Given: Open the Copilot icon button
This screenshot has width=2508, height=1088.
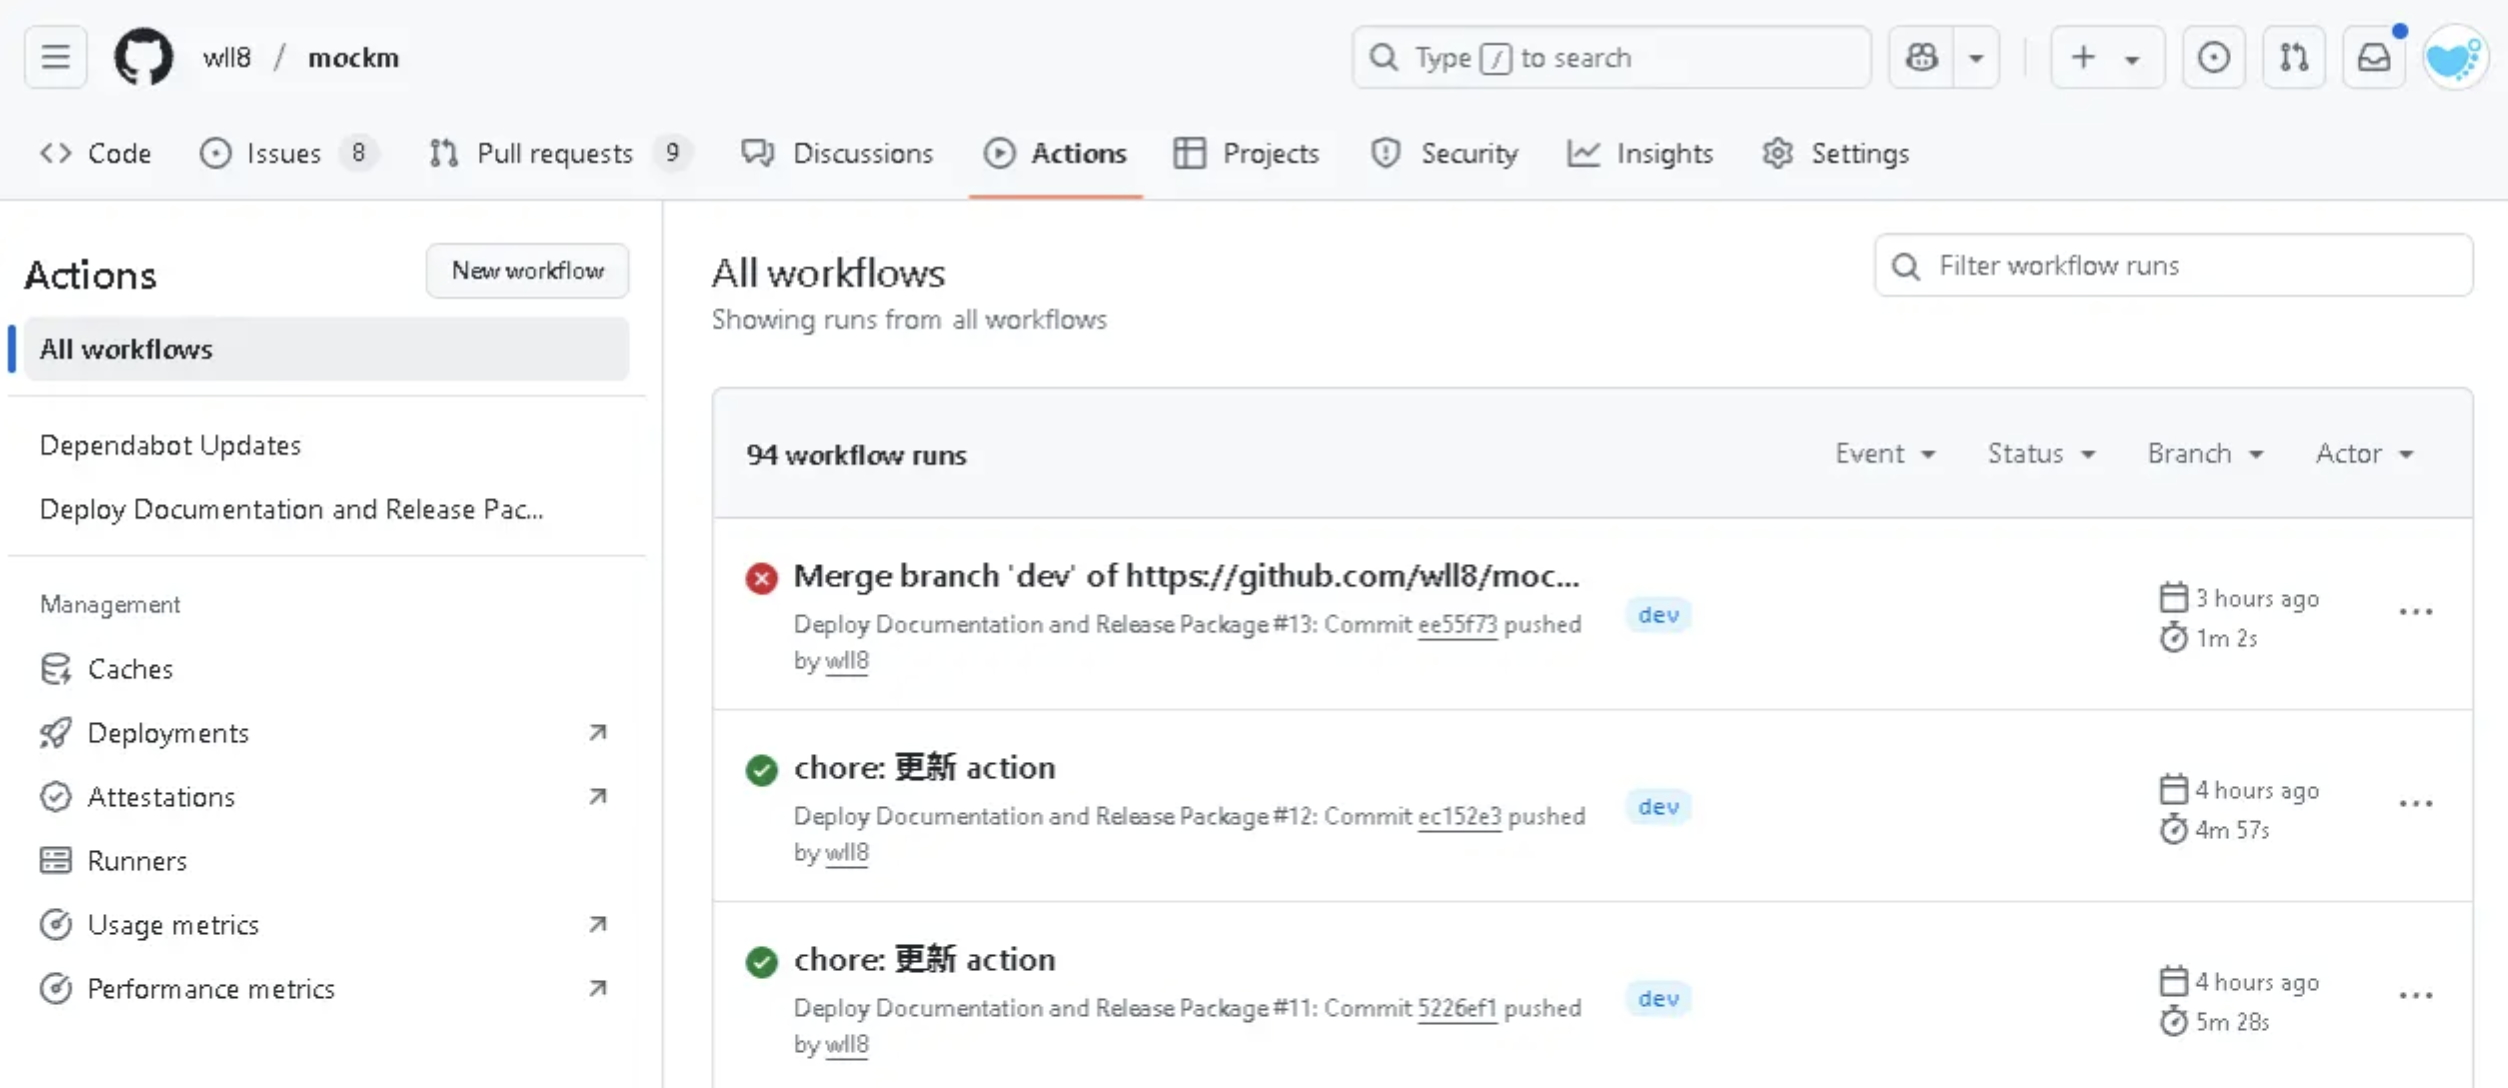Looking at the screenshot, I should (1921, 57).
